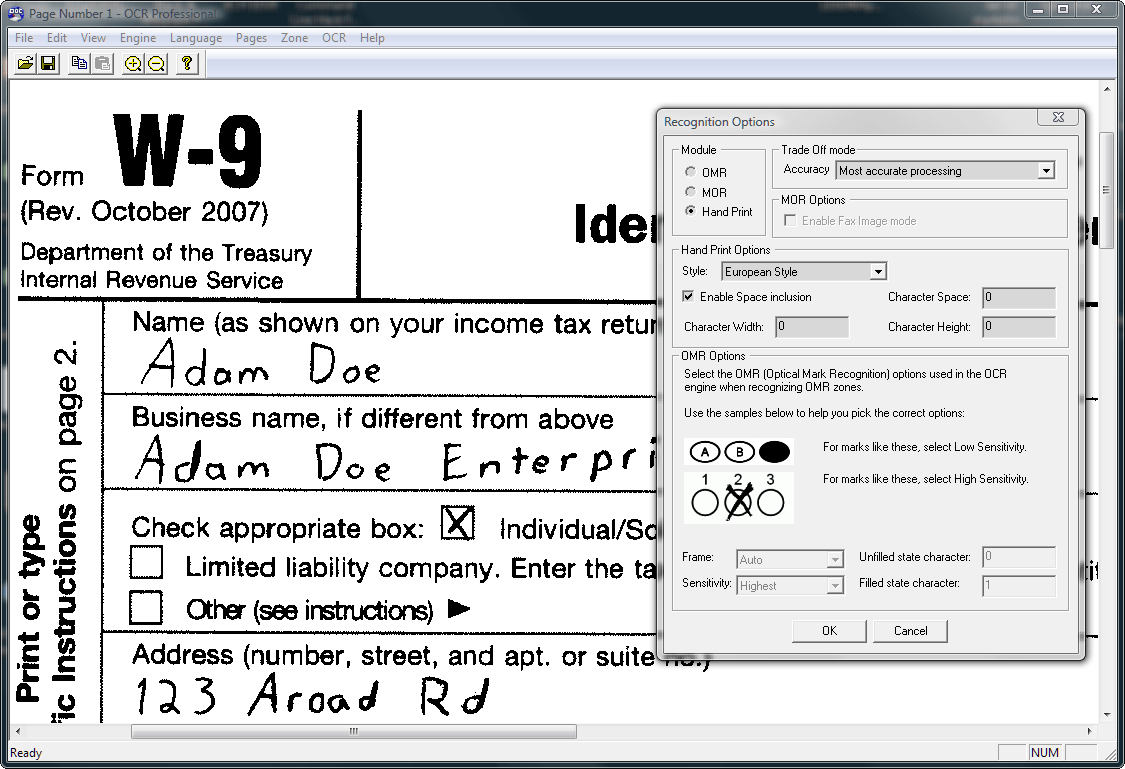Click the Limited liability company box on form

click(146, 562)
